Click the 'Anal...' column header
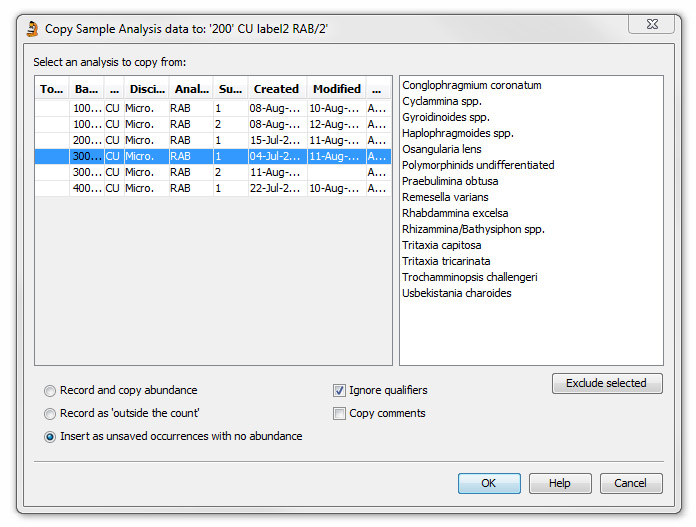 (191, 89)
